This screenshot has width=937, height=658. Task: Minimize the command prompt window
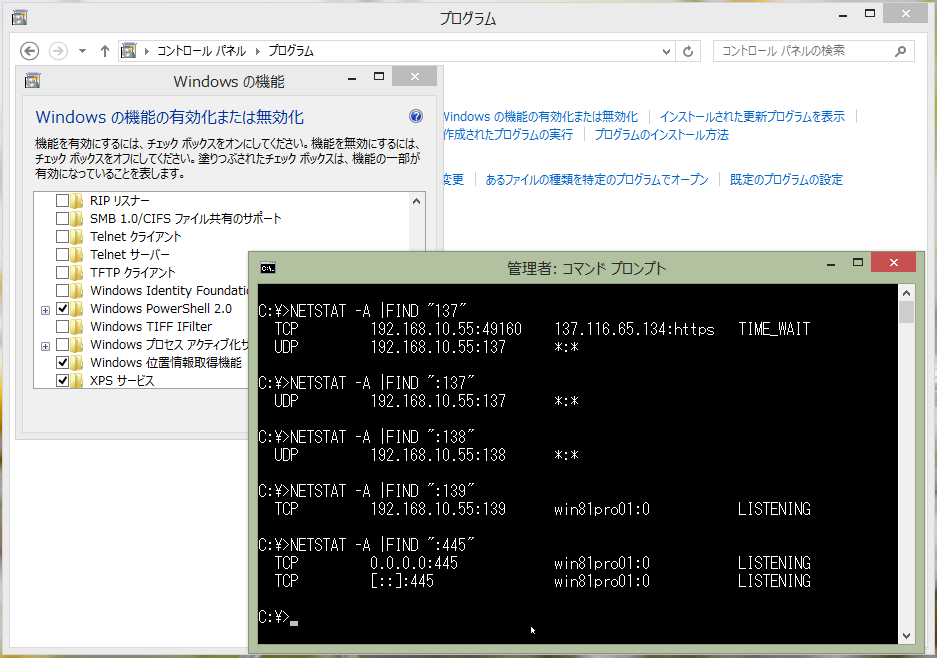831,263
